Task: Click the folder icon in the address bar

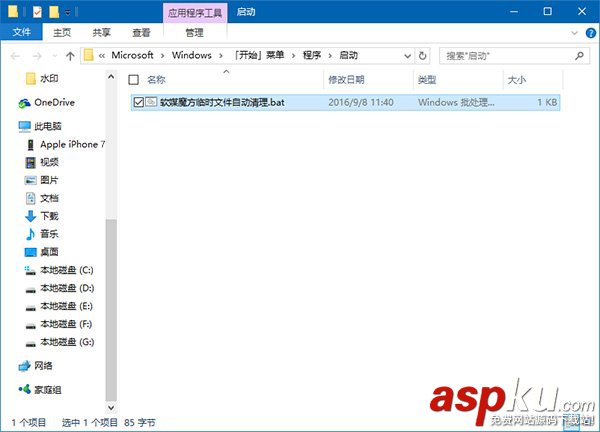Action: coord(88,55)
